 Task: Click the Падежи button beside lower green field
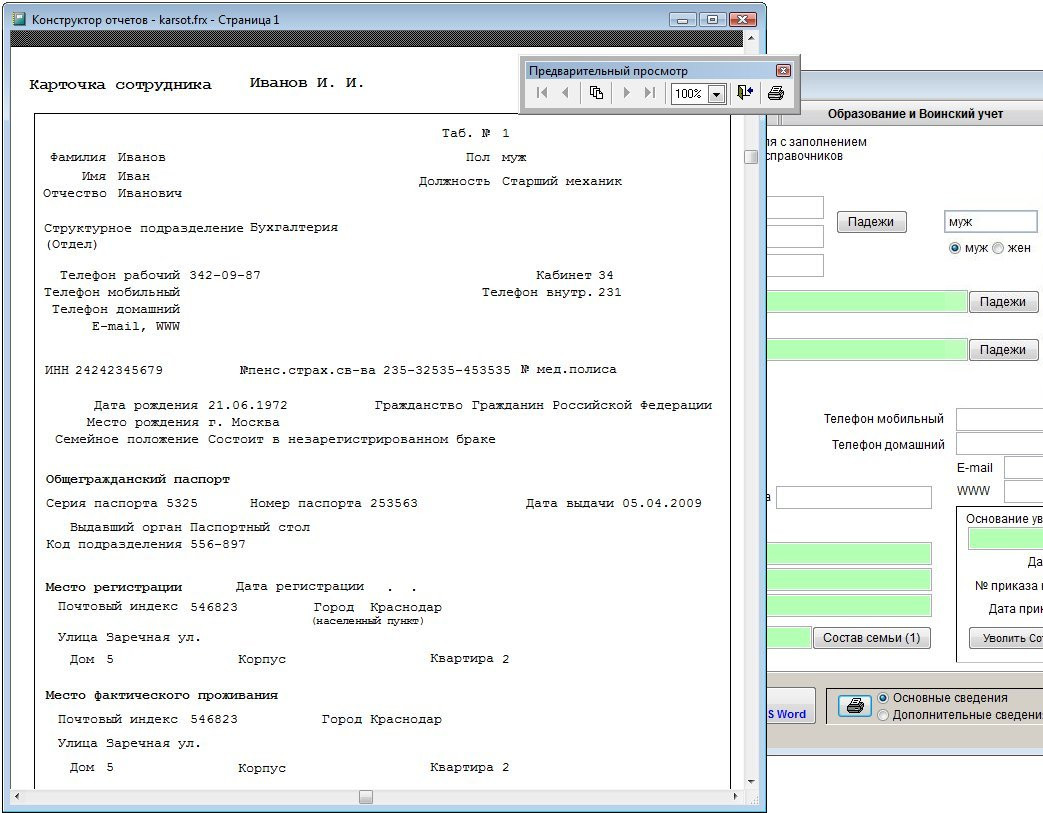[x=1003, y=350]
